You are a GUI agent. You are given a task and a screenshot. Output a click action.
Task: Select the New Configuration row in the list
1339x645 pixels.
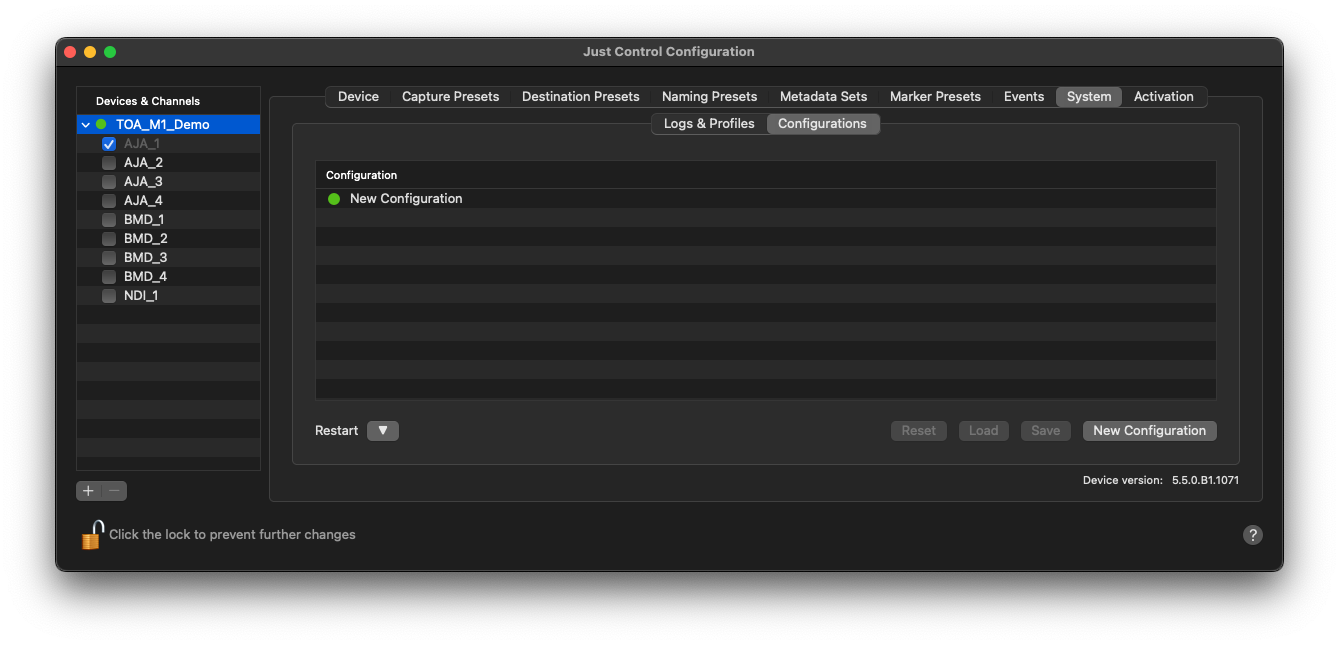766,199
